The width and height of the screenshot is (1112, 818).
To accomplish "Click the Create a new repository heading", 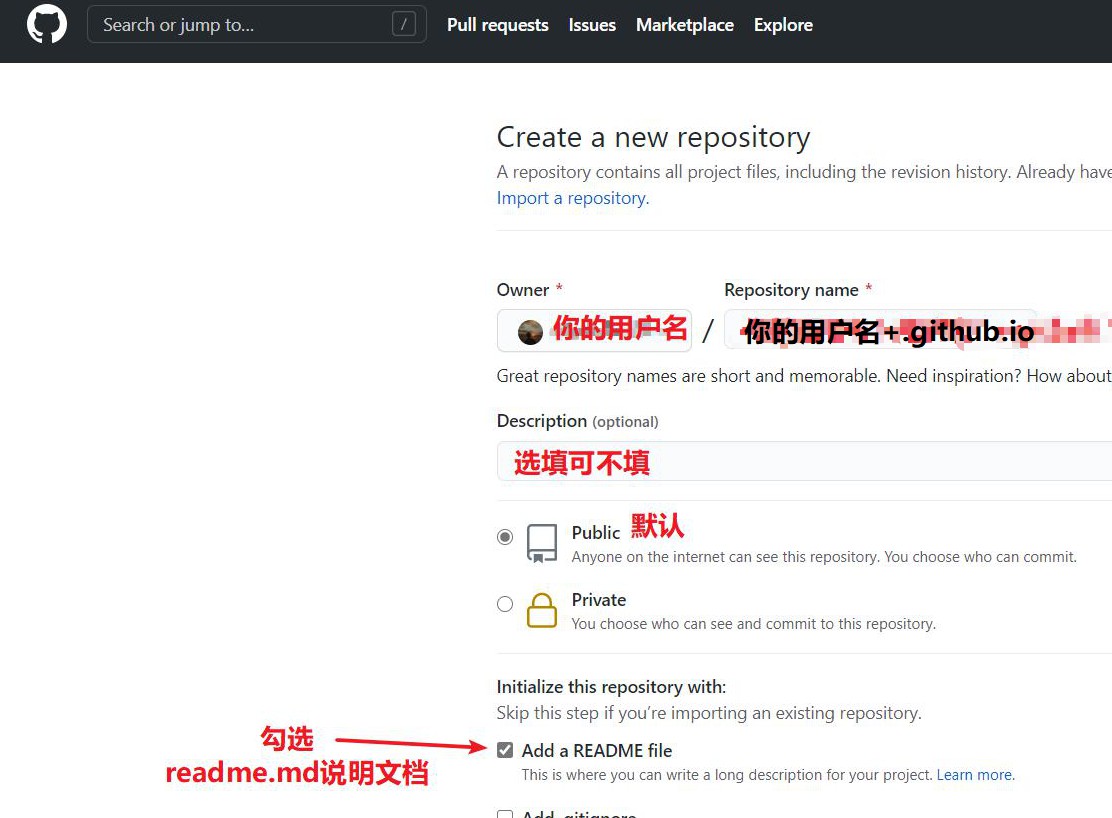I will click(x=653, y=137).
